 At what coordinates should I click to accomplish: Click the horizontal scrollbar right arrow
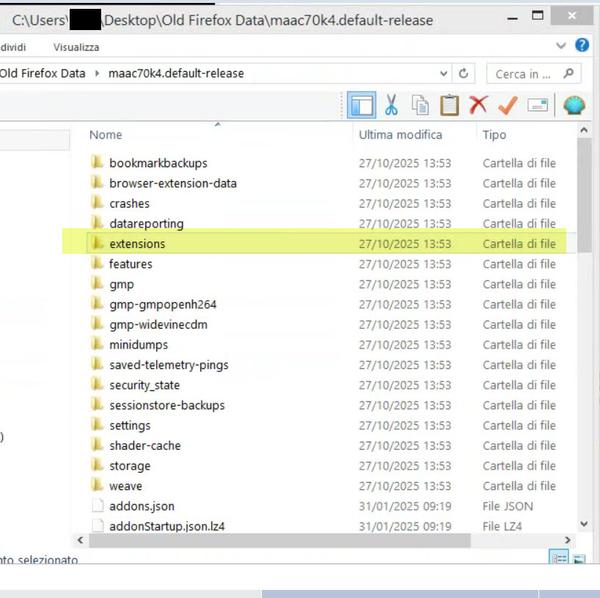coord(567,540)
